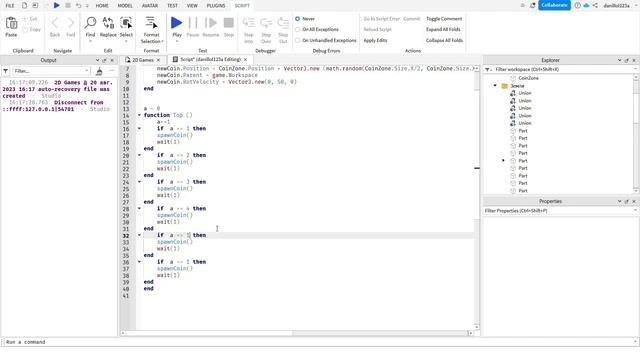The height and width of the screenshot is (360, 640).
Task: Click the Format Selection icon
Action: (151, 23)
